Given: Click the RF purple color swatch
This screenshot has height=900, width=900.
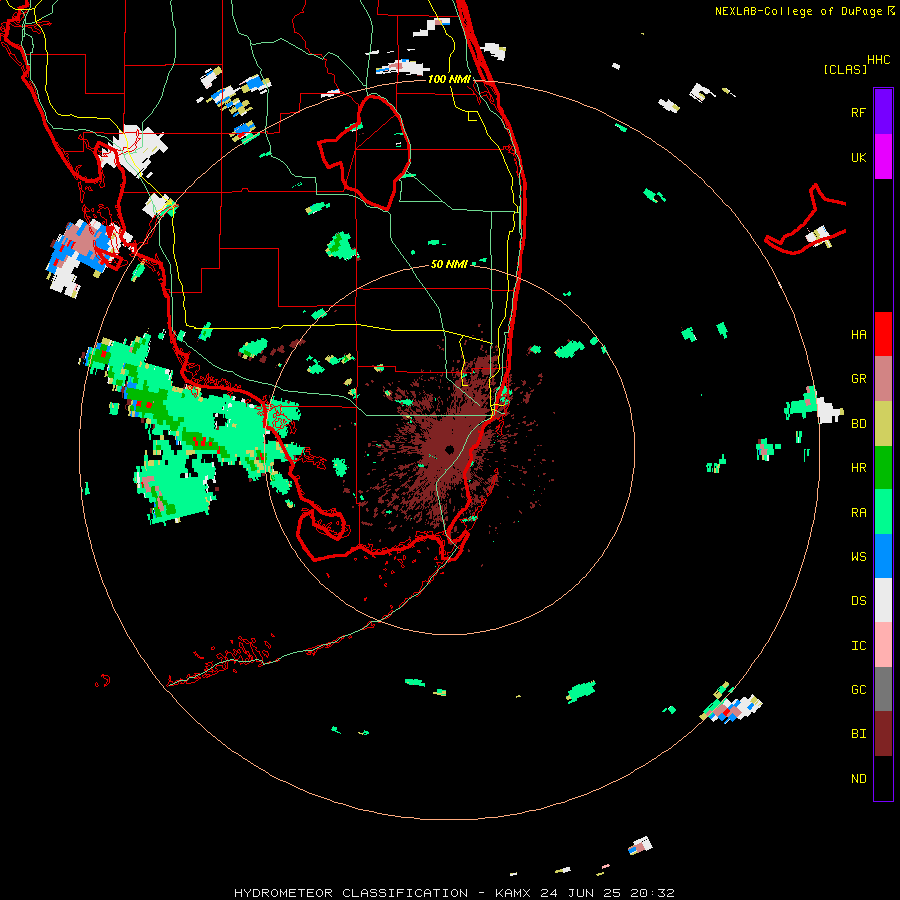Looking at the screenshot, I should click(x=883, y=112).
